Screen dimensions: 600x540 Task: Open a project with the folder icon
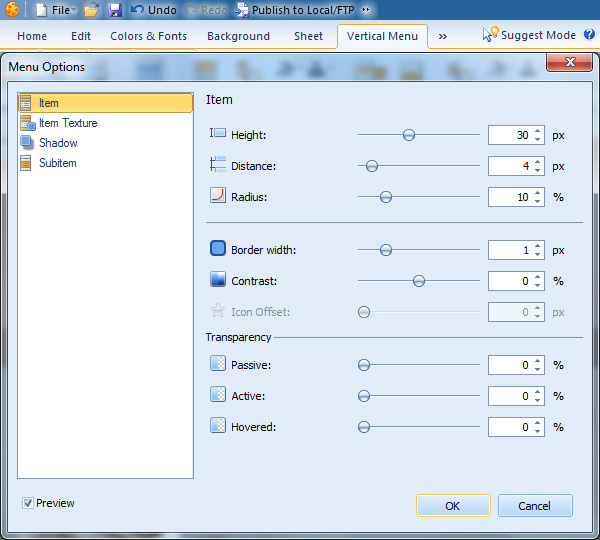click(x=91, y=10)
